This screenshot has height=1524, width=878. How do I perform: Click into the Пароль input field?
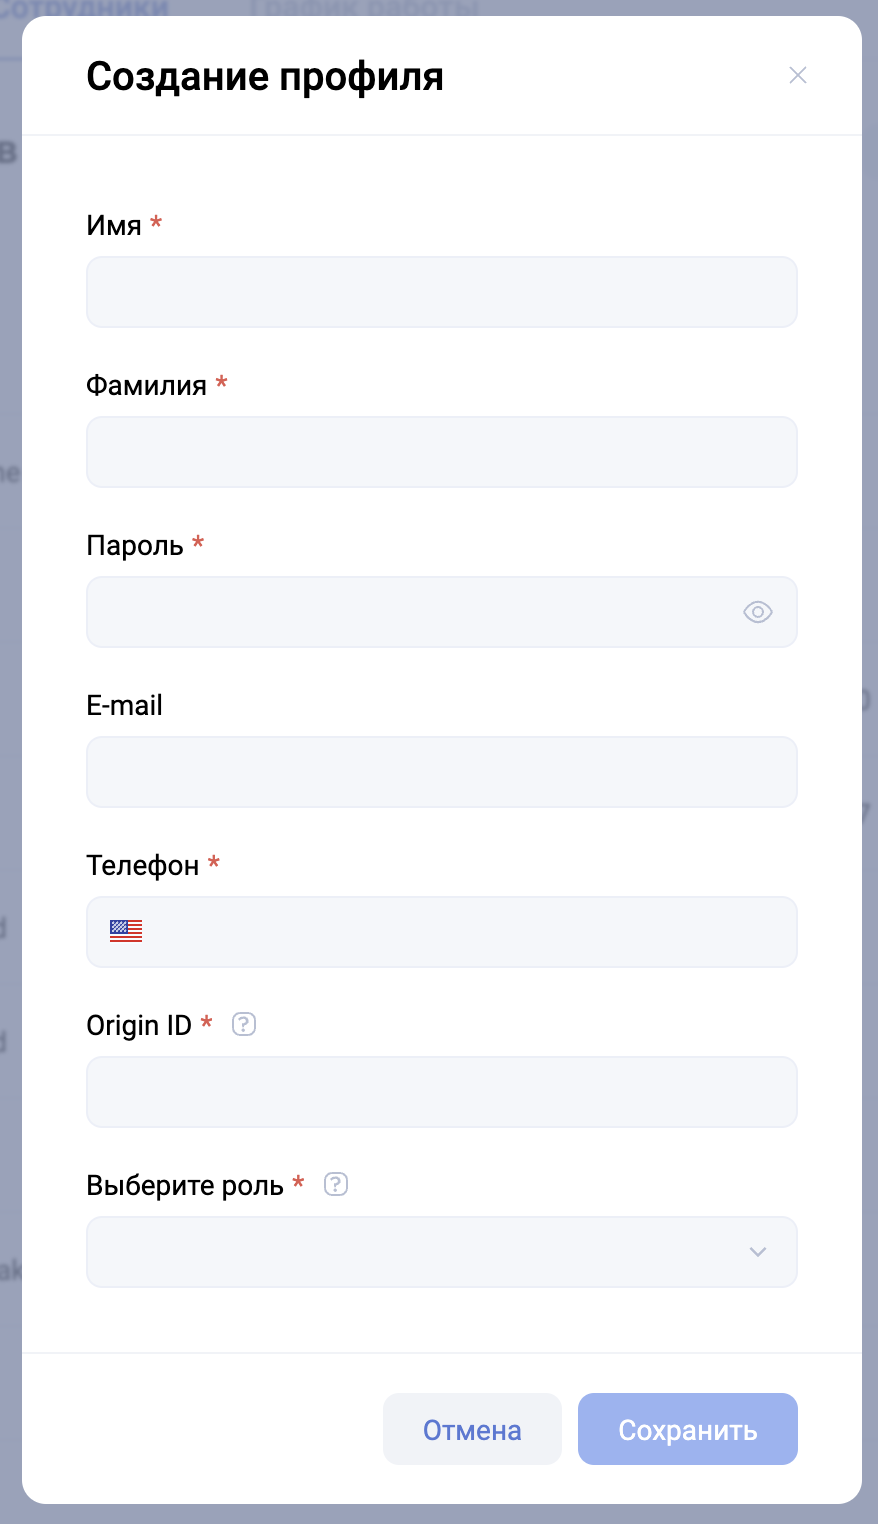click(x=410, y=612)
